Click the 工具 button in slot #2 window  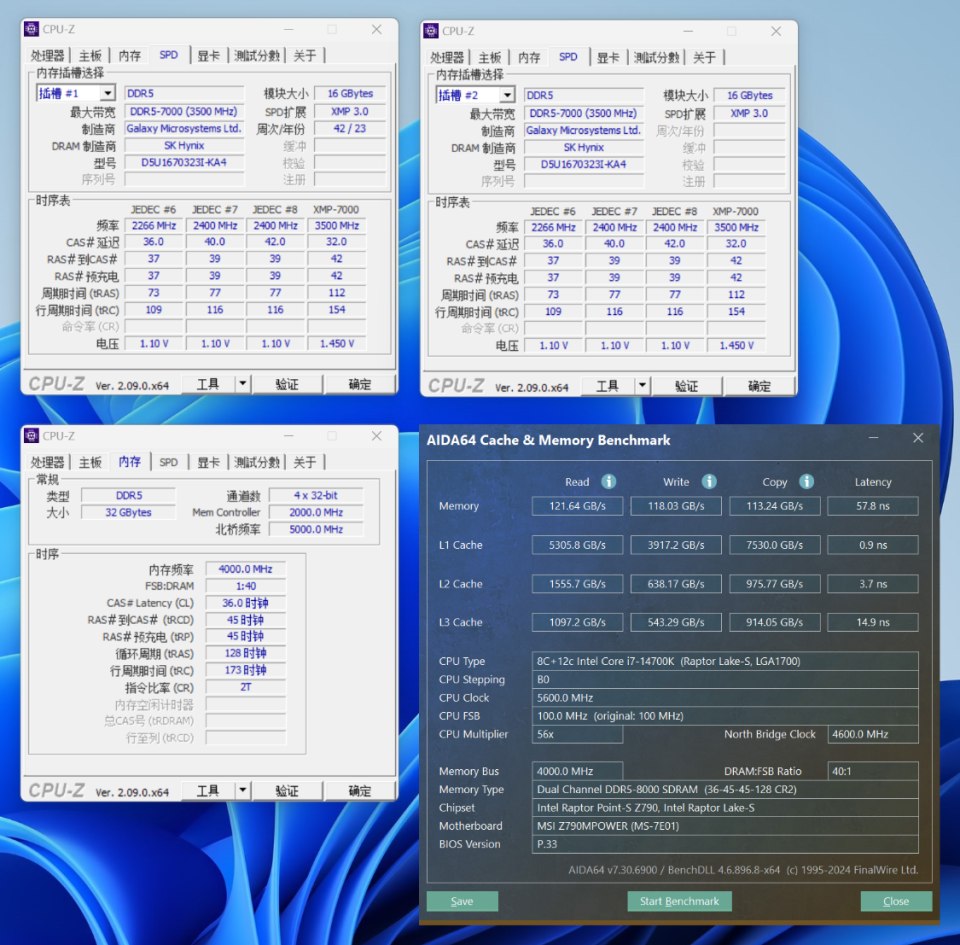click(607, 386)
